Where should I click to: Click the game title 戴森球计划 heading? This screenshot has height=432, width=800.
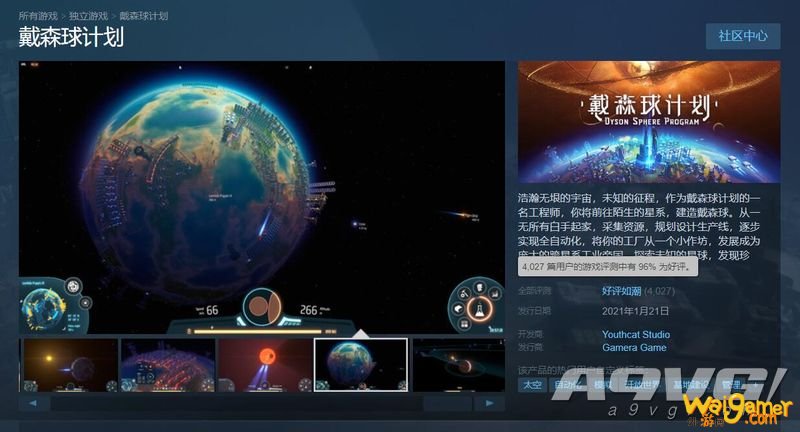tap(71, 37)
